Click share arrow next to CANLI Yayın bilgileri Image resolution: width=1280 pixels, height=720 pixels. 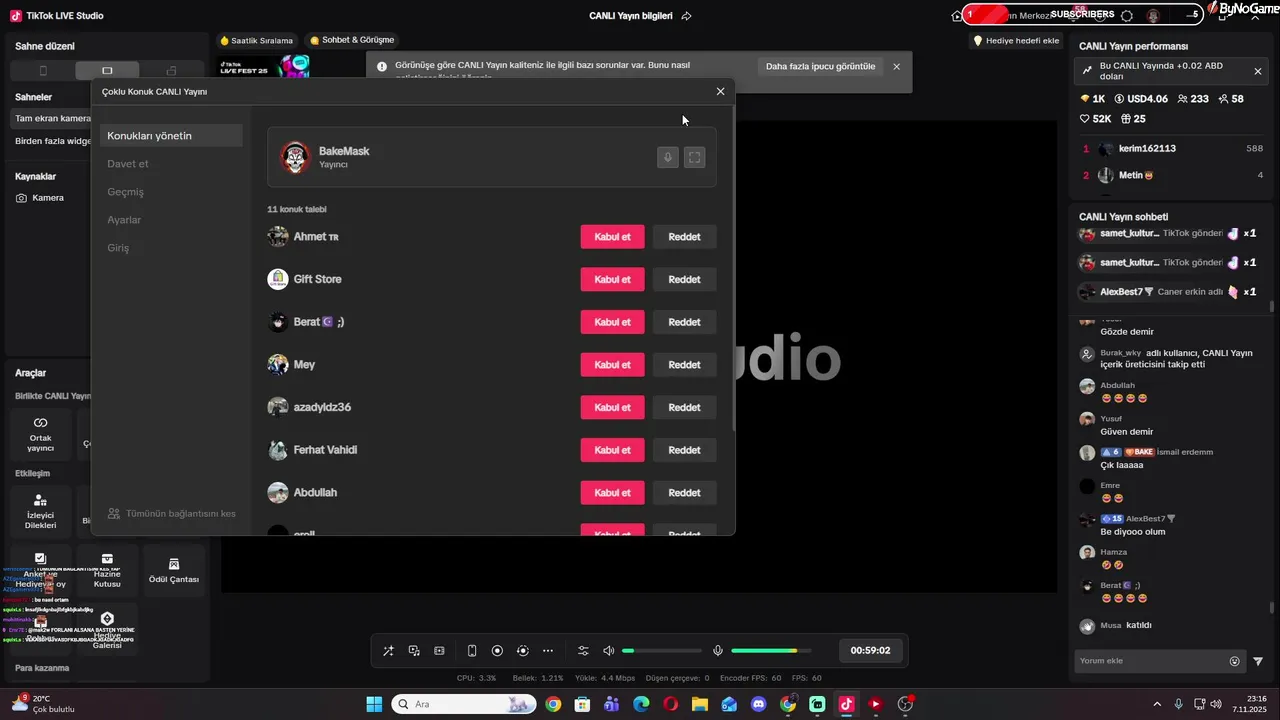pyautogui.click(x=686, y=16)
